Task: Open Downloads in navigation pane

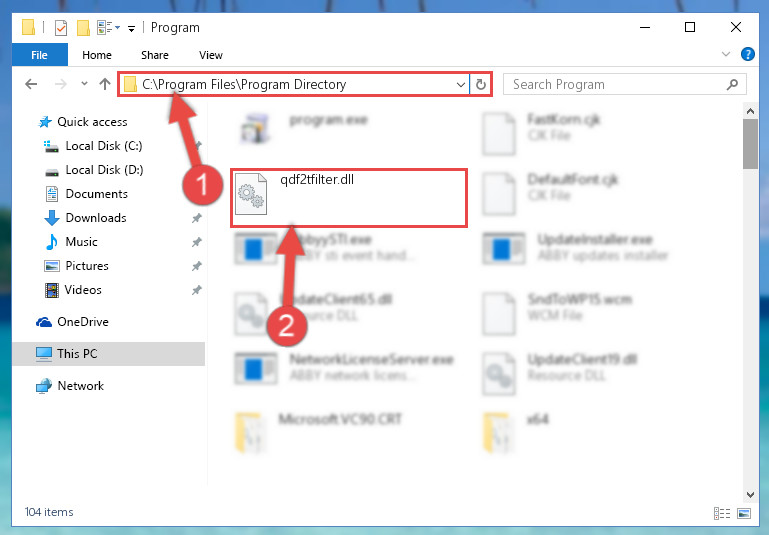Action: [86, 218]
